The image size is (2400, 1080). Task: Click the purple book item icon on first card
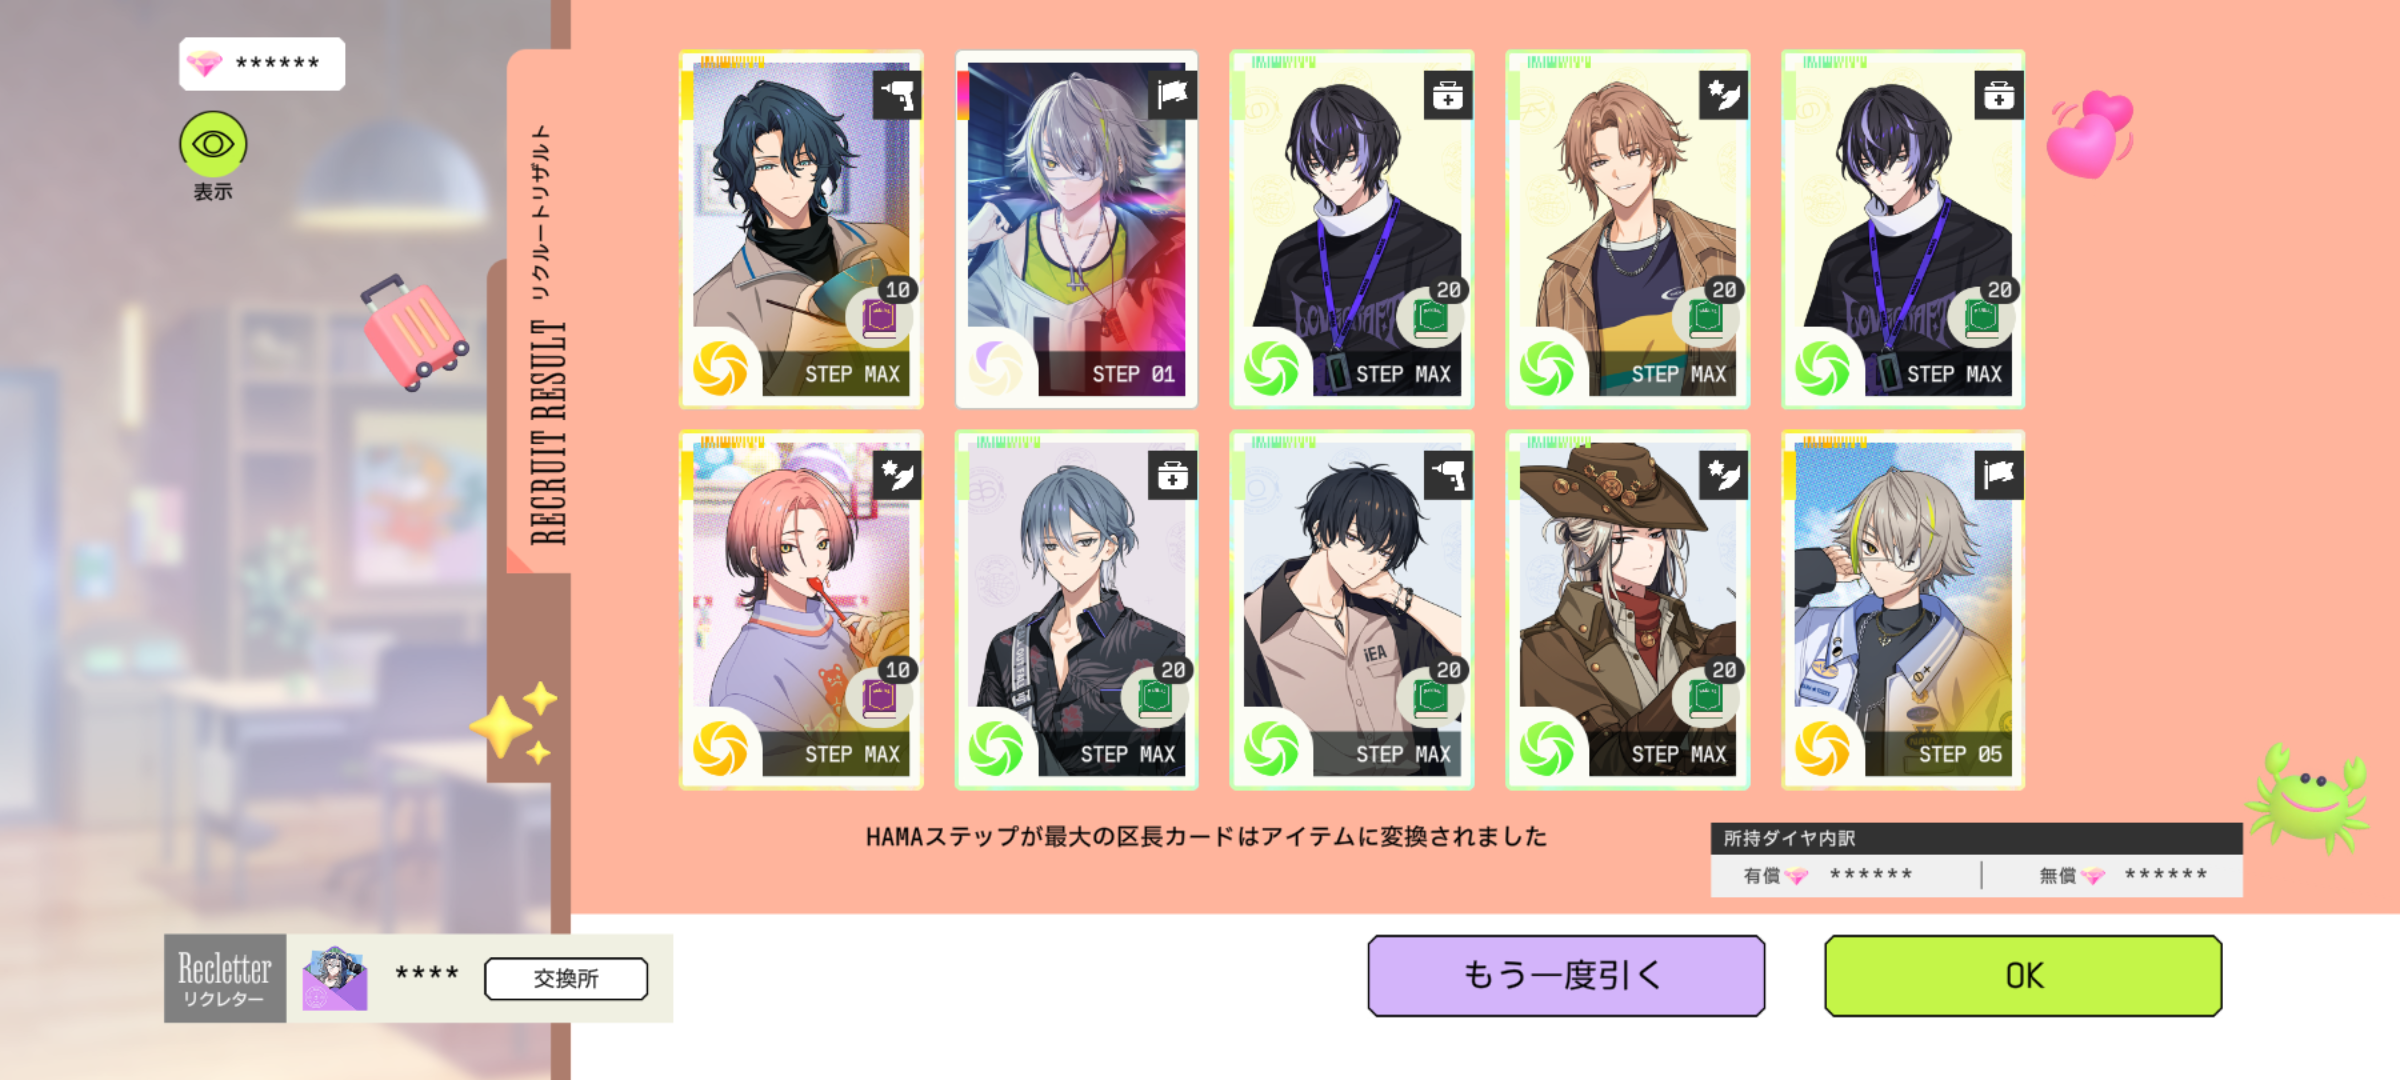[879, 320]
